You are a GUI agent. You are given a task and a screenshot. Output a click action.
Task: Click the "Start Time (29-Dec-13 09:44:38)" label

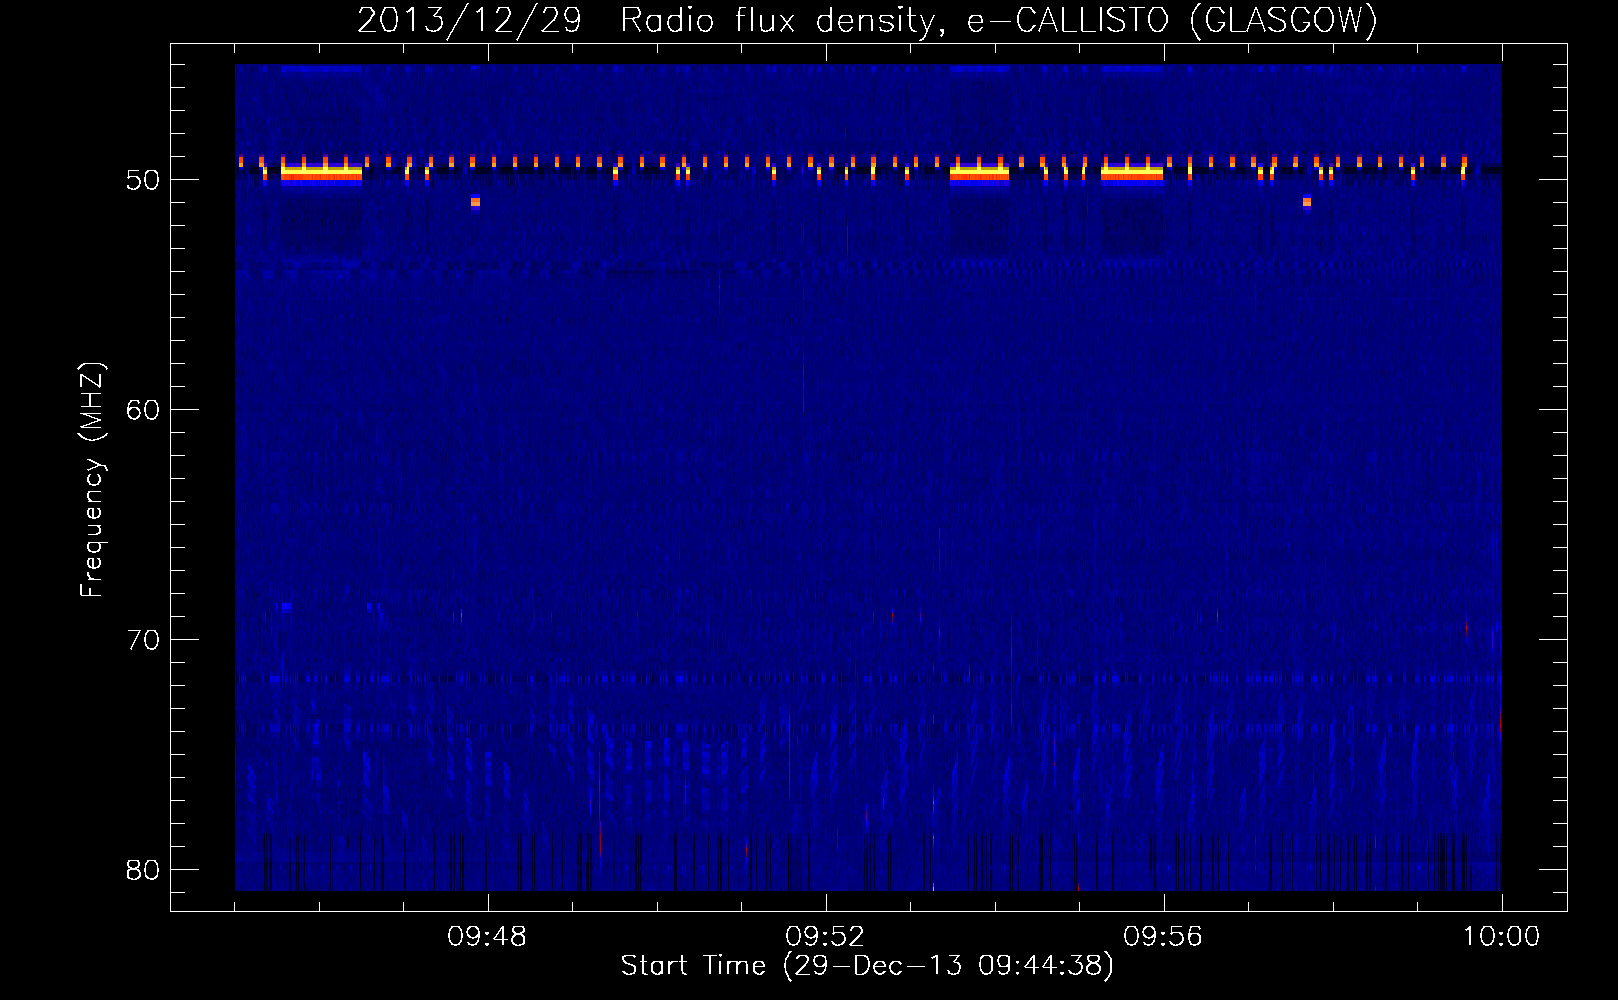point(867,966)
